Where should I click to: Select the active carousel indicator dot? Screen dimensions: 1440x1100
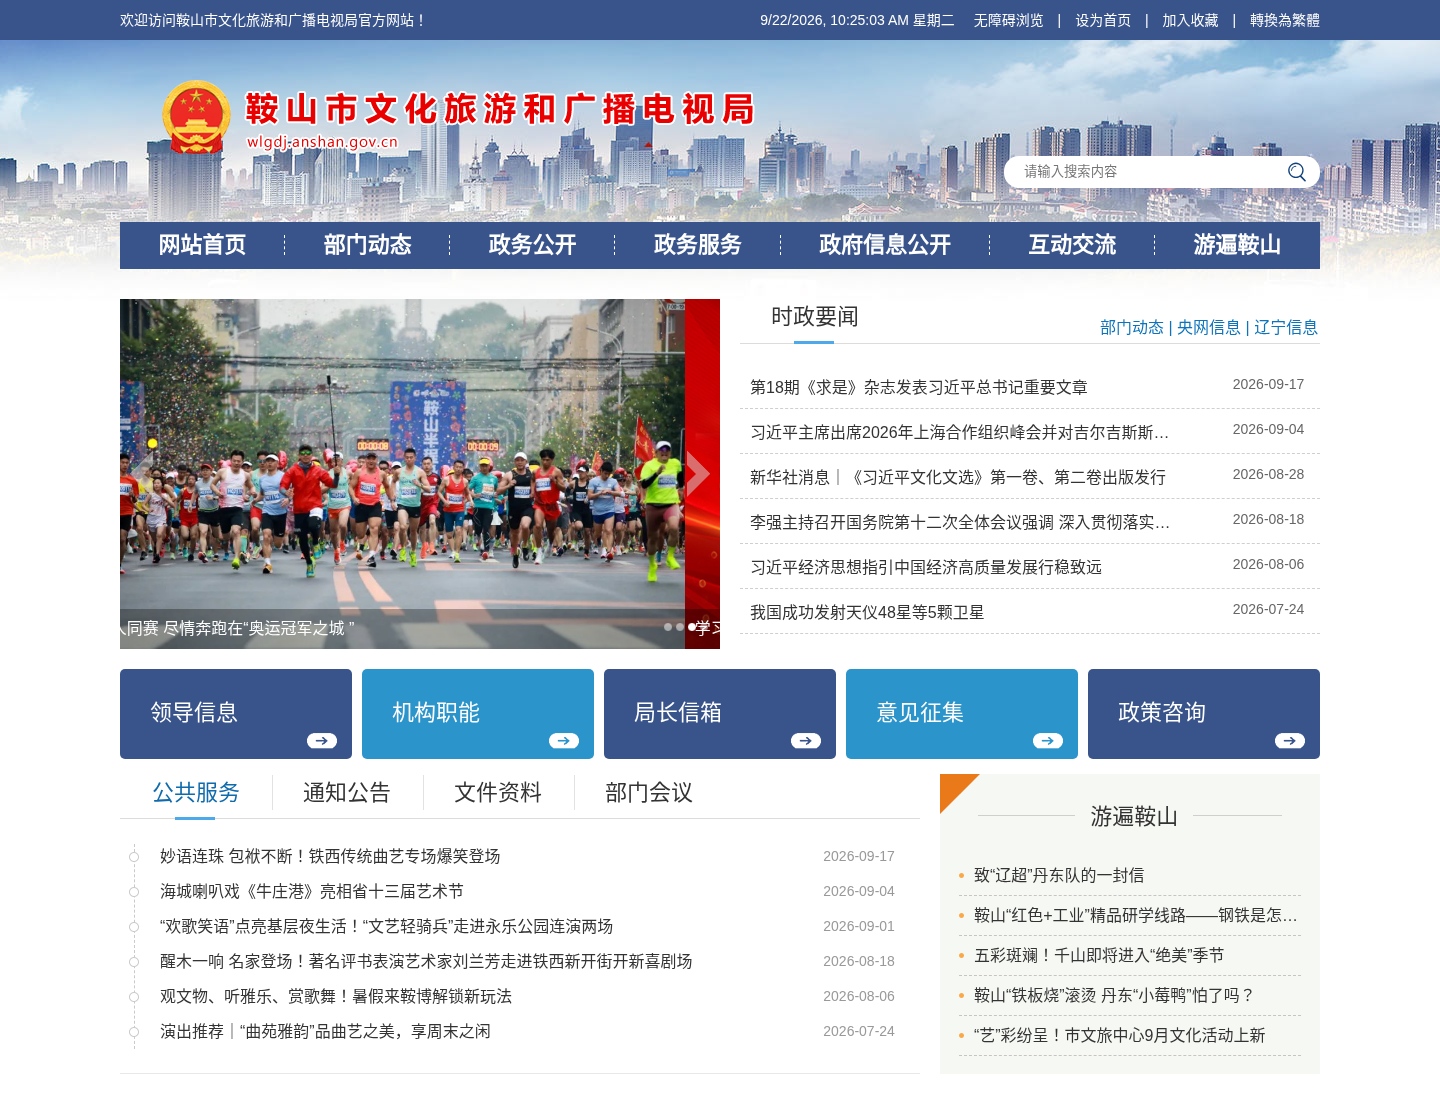pos(691,627)
